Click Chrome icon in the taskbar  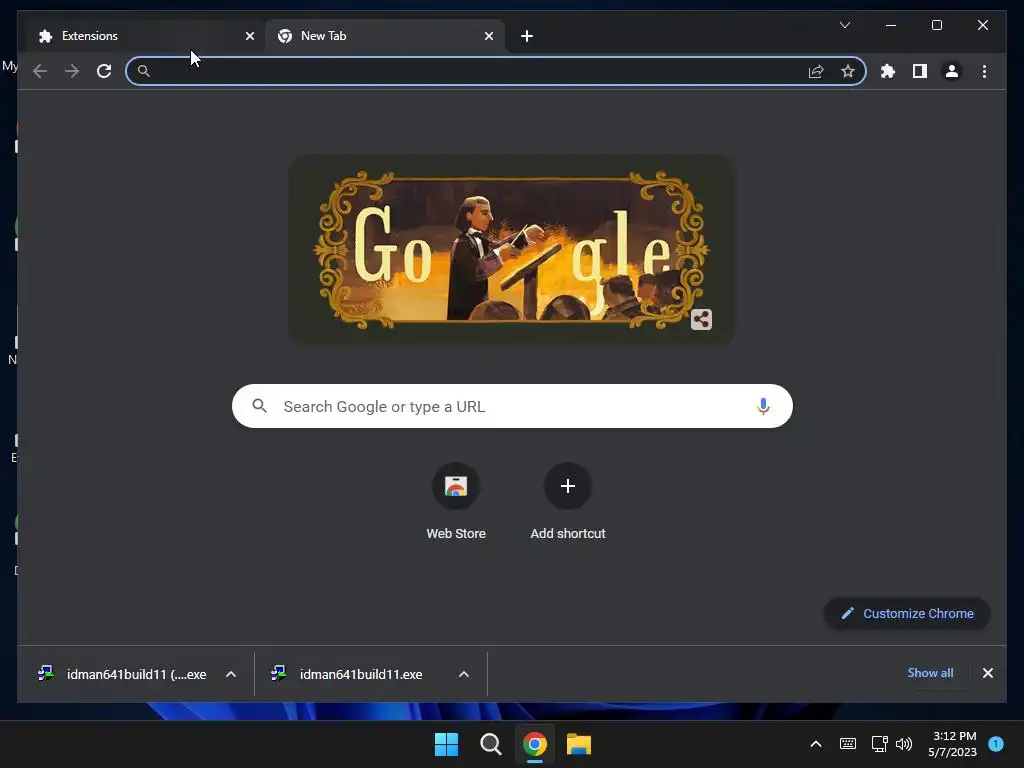point(534,744)
